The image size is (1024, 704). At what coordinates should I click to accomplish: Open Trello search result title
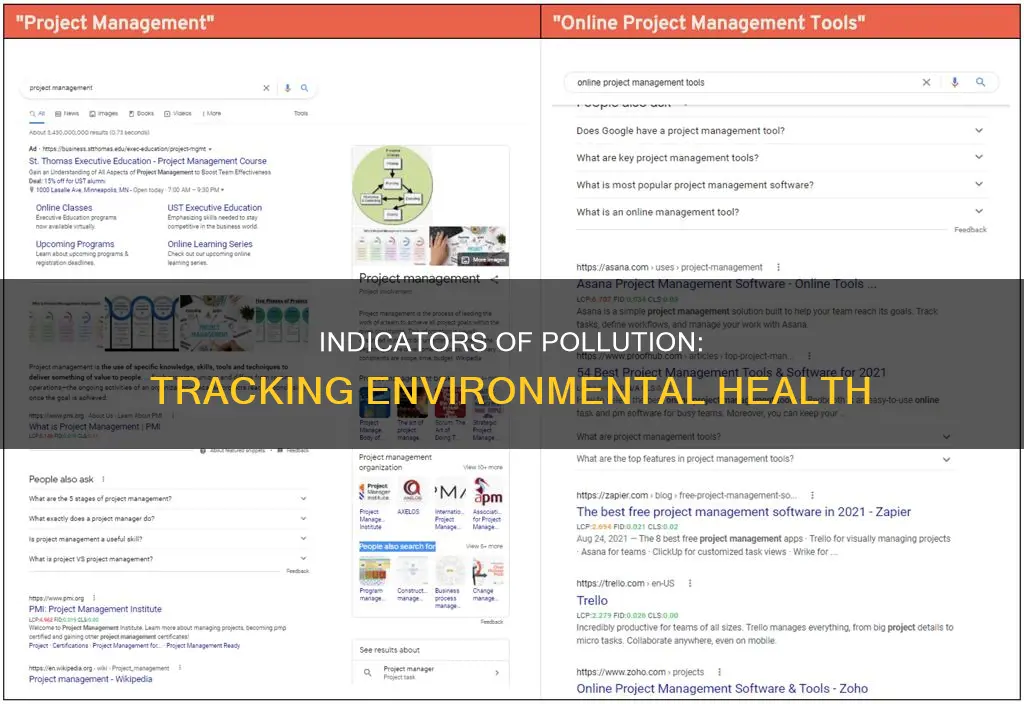[x=592, y=601]
